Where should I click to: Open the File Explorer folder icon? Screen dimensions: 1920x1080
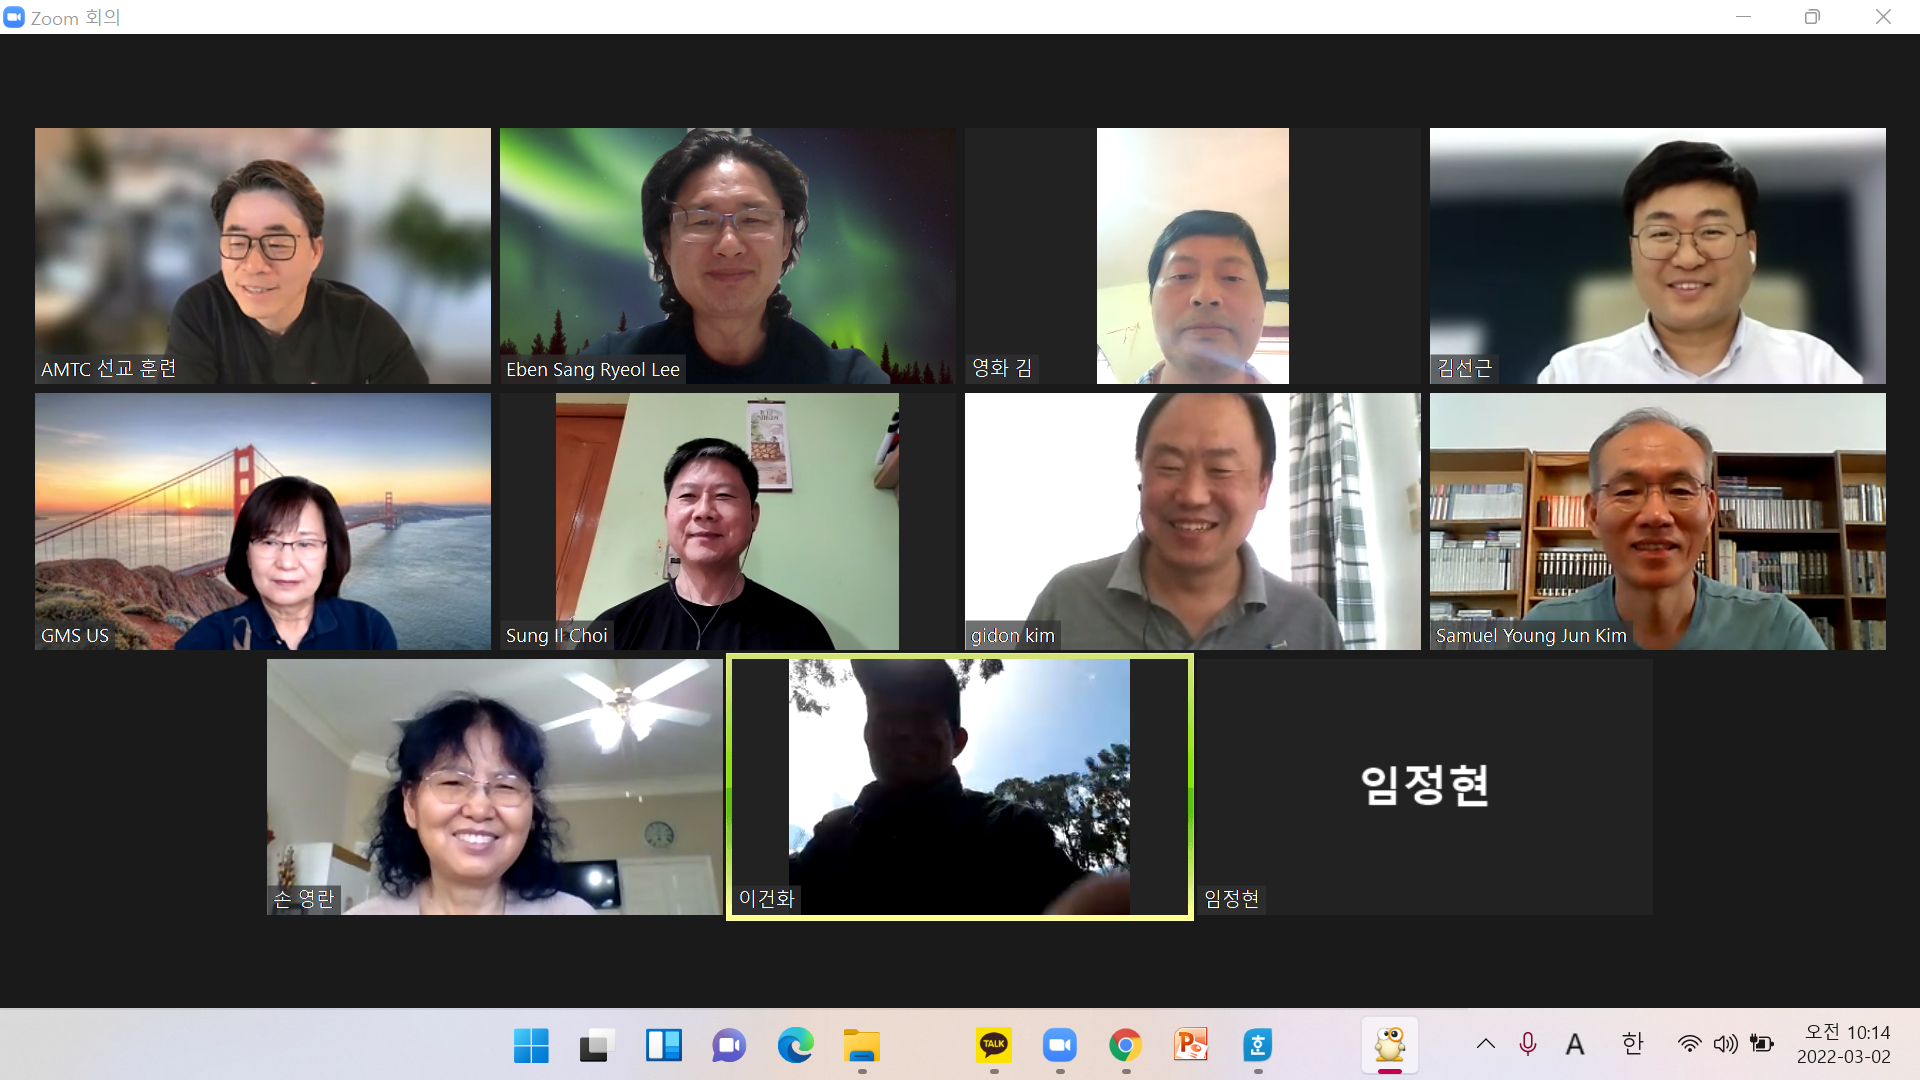coord(861,1046)
